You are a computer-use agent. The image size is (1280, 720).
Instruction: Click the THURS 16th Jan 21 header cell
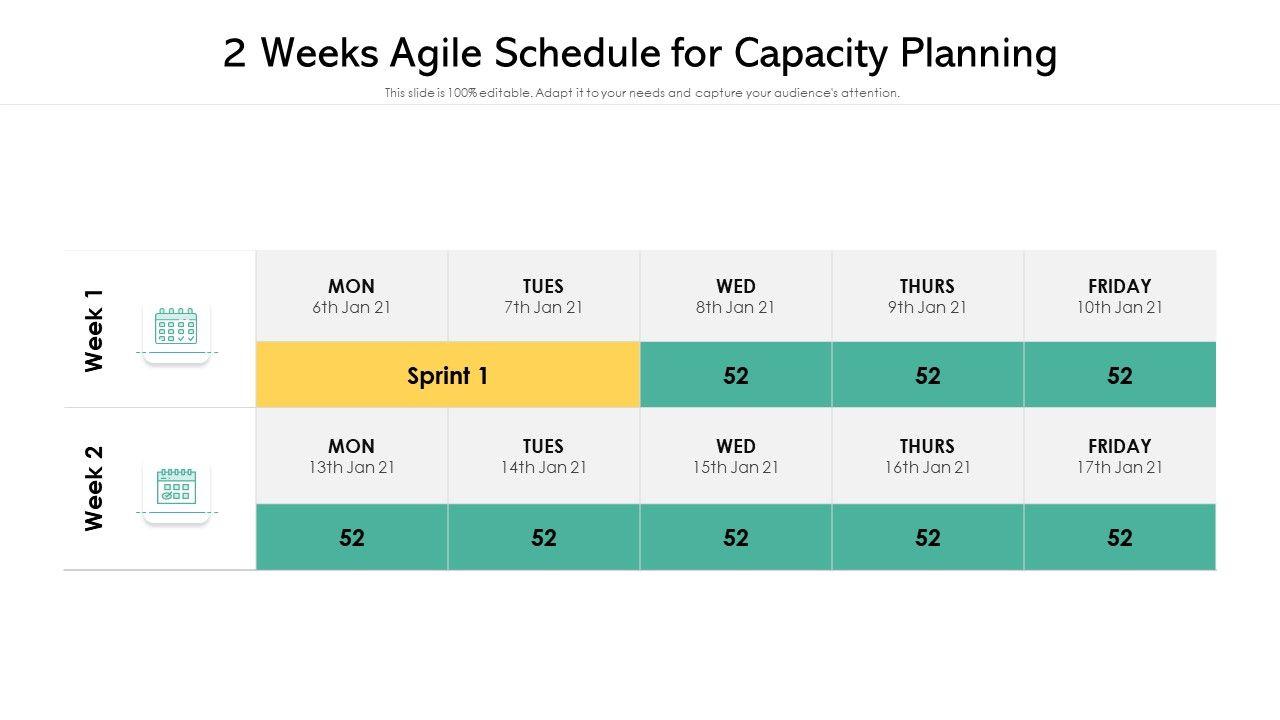(x=928, y=456)
